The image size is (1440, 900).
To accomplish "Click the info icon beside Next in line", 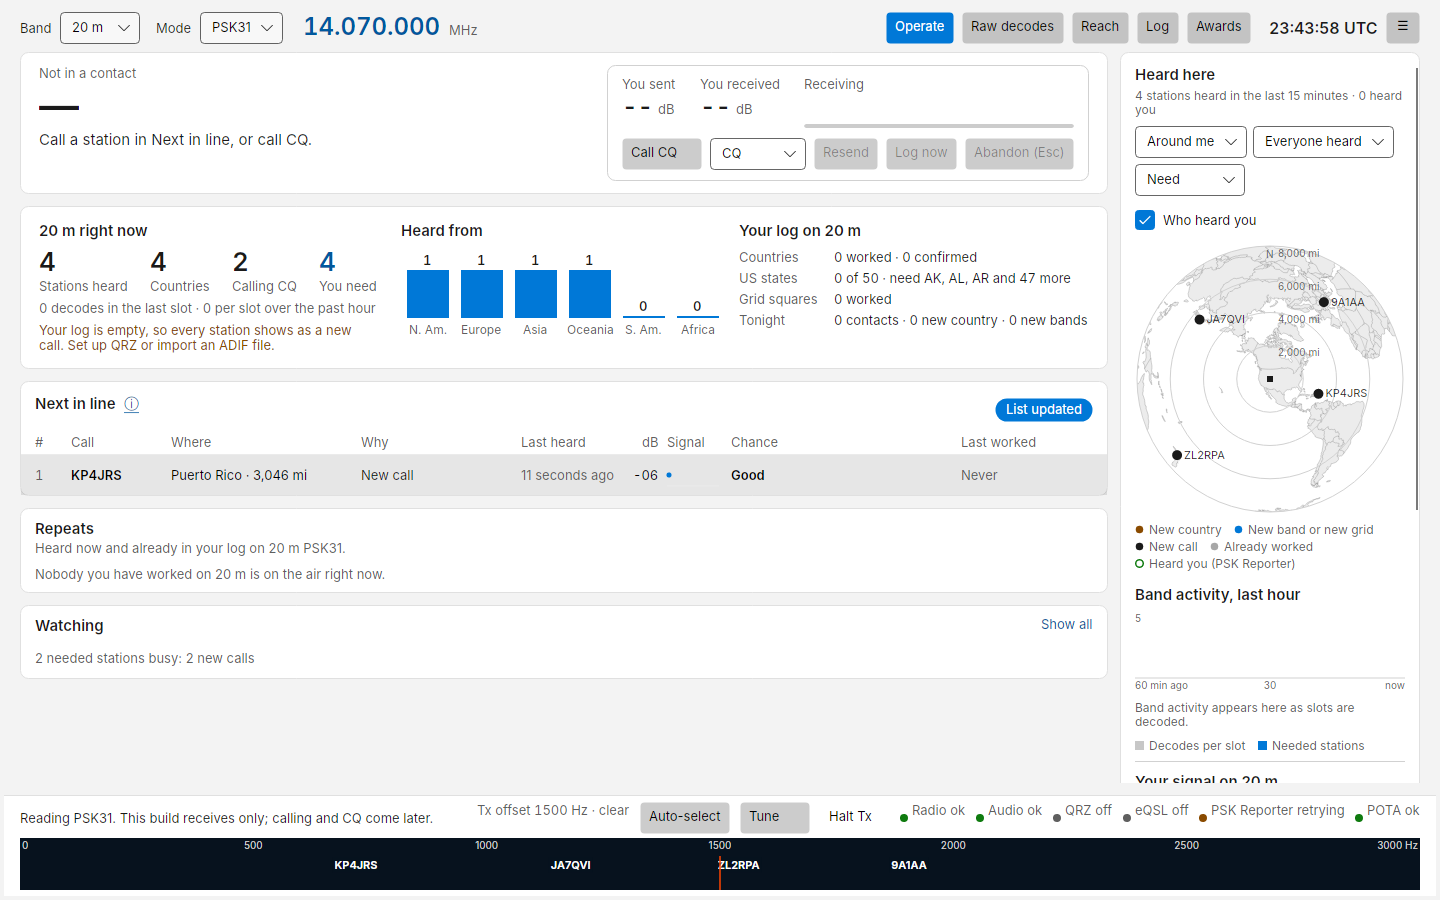I will click(x=131, y=404).
